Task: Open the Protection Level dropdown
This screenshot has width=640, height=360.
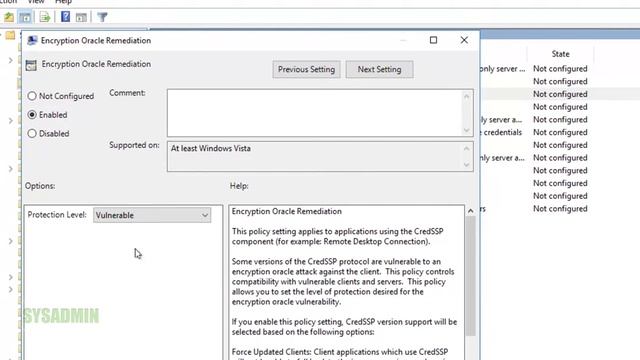Action: pyautogui.click(x=152, y=215)
